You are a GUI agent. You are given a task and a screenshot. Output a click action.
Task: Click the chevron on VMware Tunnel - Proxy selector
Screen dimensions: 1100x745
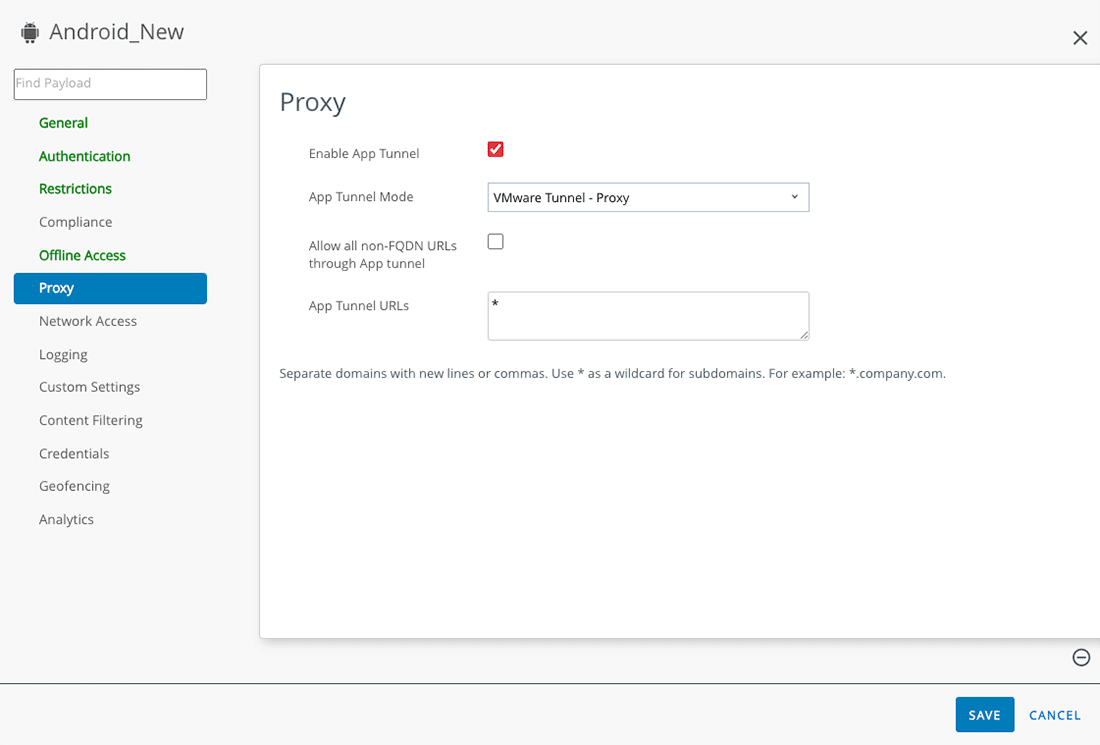click(x=794, y=197)
